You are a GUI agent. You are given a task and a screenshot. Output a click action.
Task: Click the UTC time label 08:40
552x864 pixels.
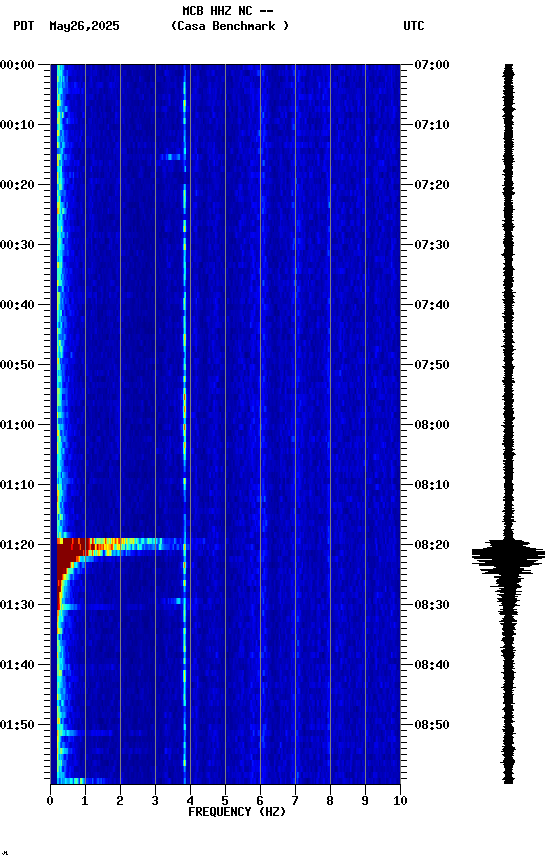pos(432,665)
